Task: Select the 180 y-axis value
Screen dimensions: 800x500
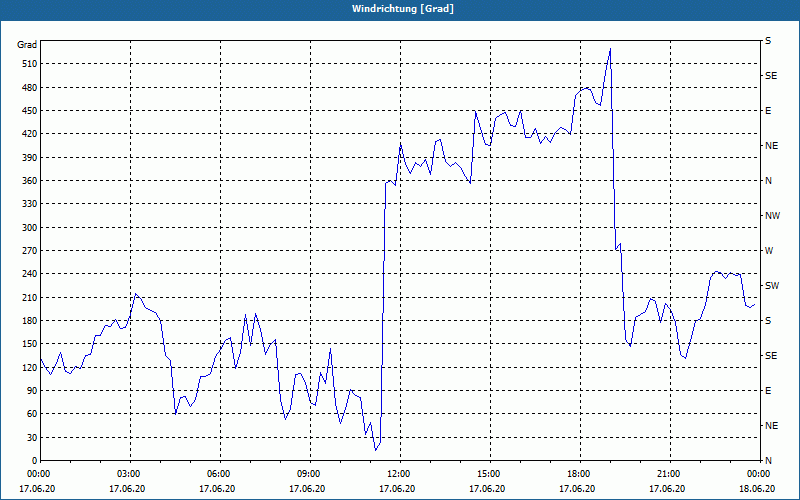Action: pos(30,321)
